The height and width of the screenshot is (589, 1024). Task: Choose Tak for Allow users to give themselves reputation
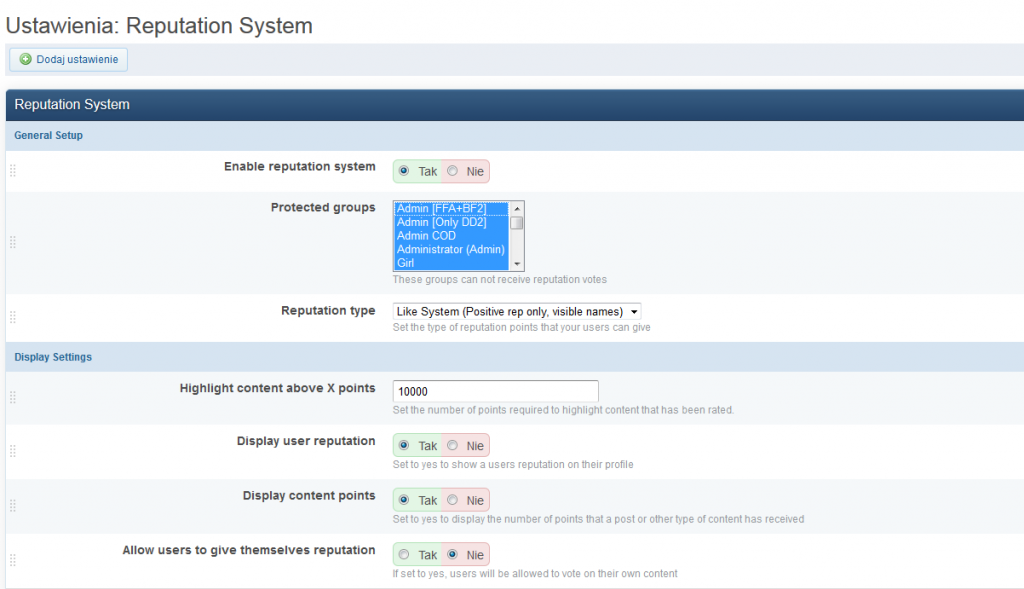click(x=404, y=554)
